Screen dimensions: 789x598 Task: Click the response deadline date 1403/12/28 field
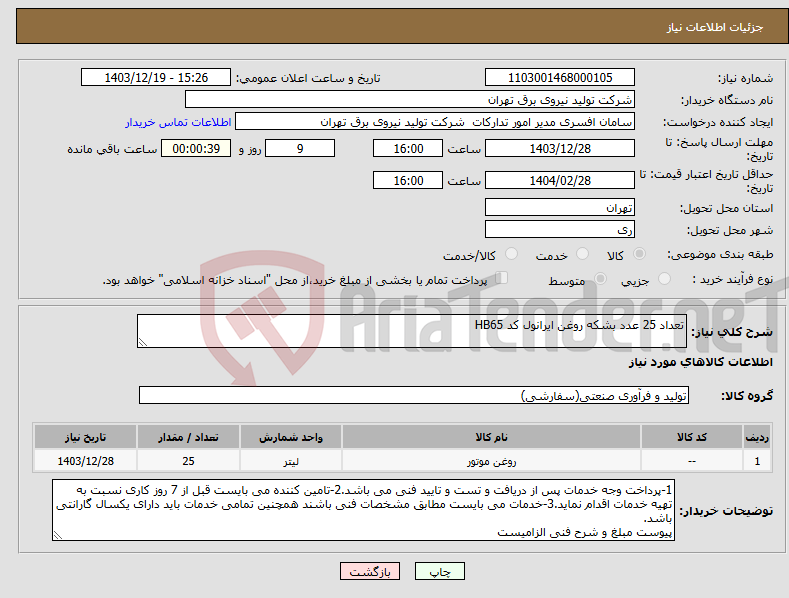pyautogui.click(x=560, y=148)
